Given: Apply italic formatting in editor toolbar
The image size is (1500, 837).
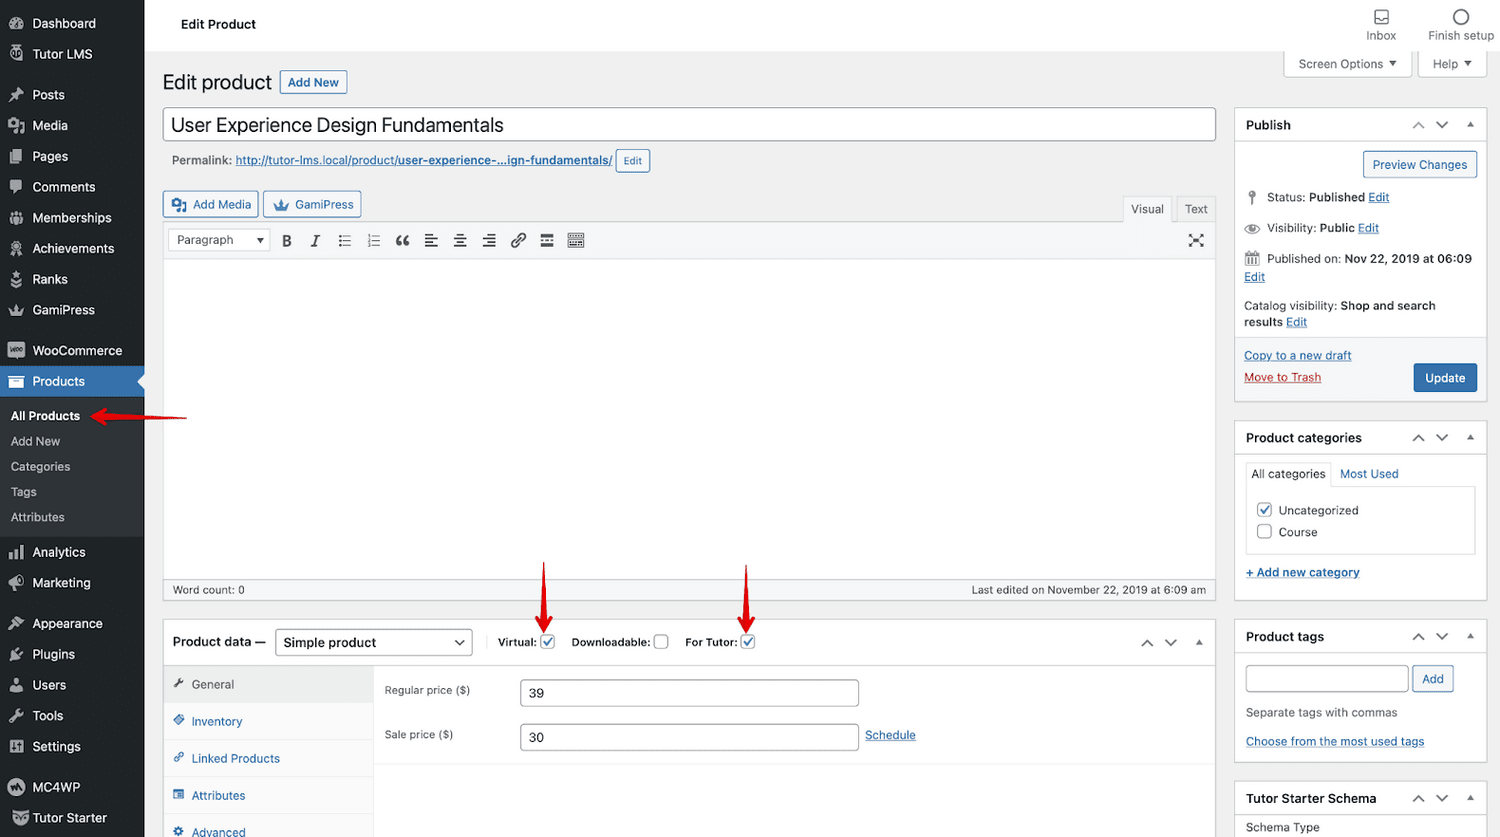Looking at the screenshot, I should pyautogui.click(x=315, y=241).
